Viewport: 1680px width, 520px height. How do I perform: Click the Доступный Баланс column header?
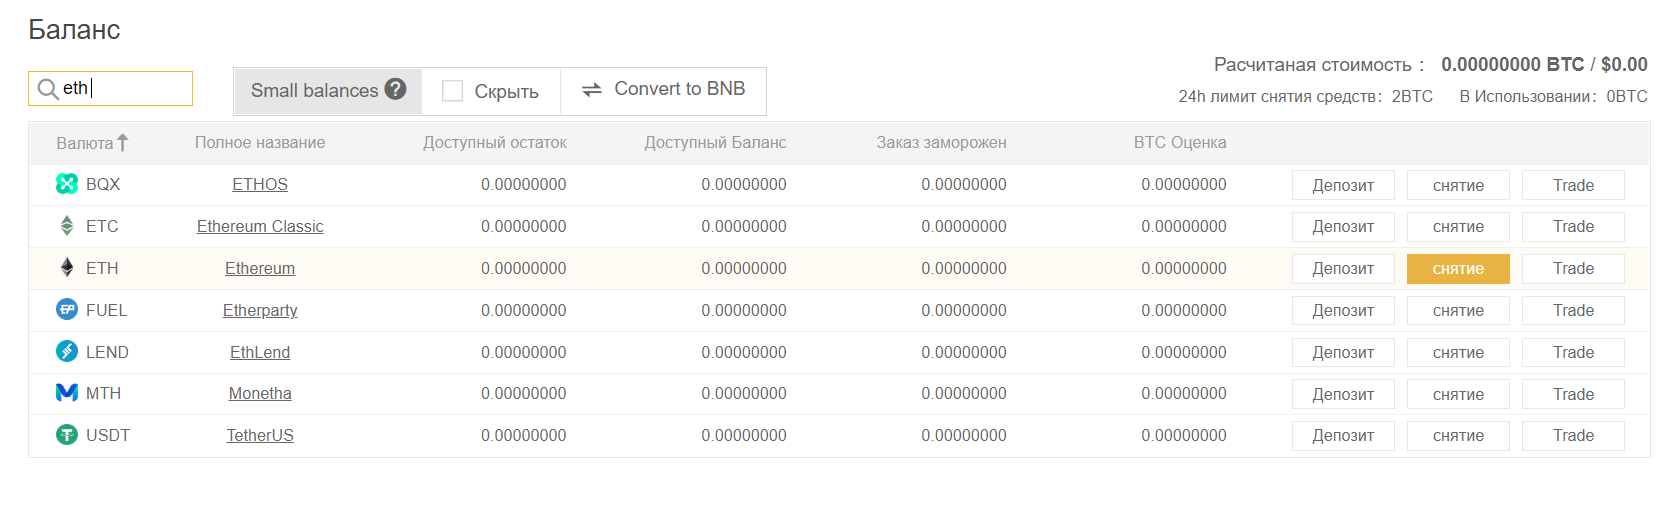point(715,143)
